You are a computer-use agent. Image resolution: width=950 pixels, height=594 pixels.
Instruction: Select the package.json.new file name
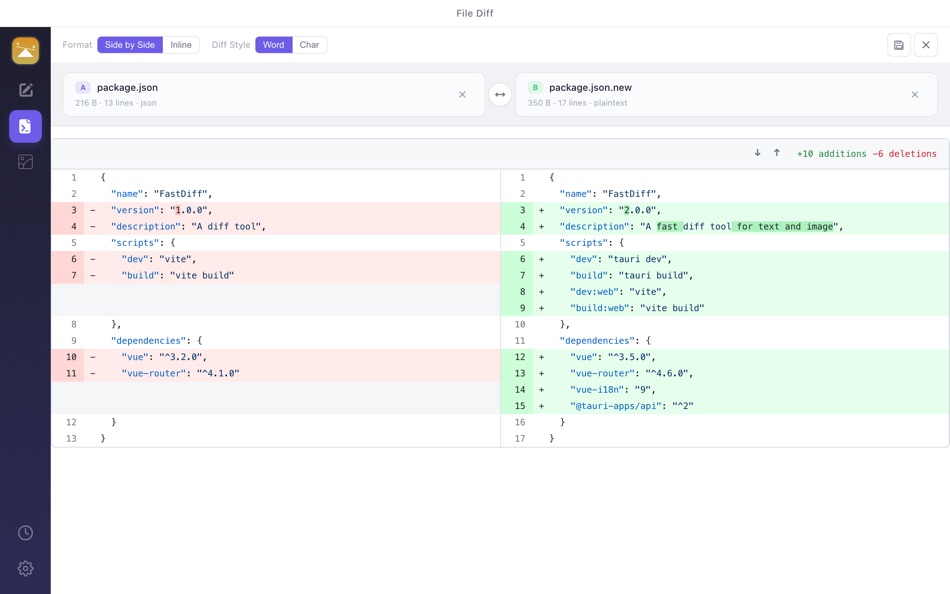pos(590,87)
